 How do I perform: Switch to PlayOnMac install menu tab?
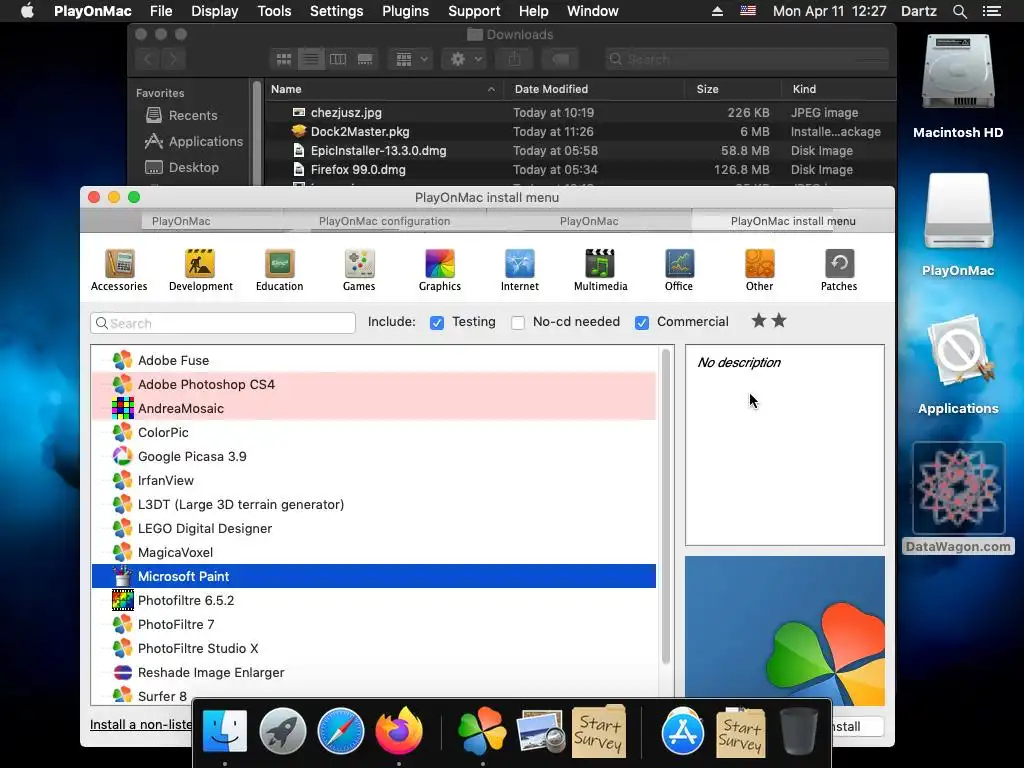(793, 221)
